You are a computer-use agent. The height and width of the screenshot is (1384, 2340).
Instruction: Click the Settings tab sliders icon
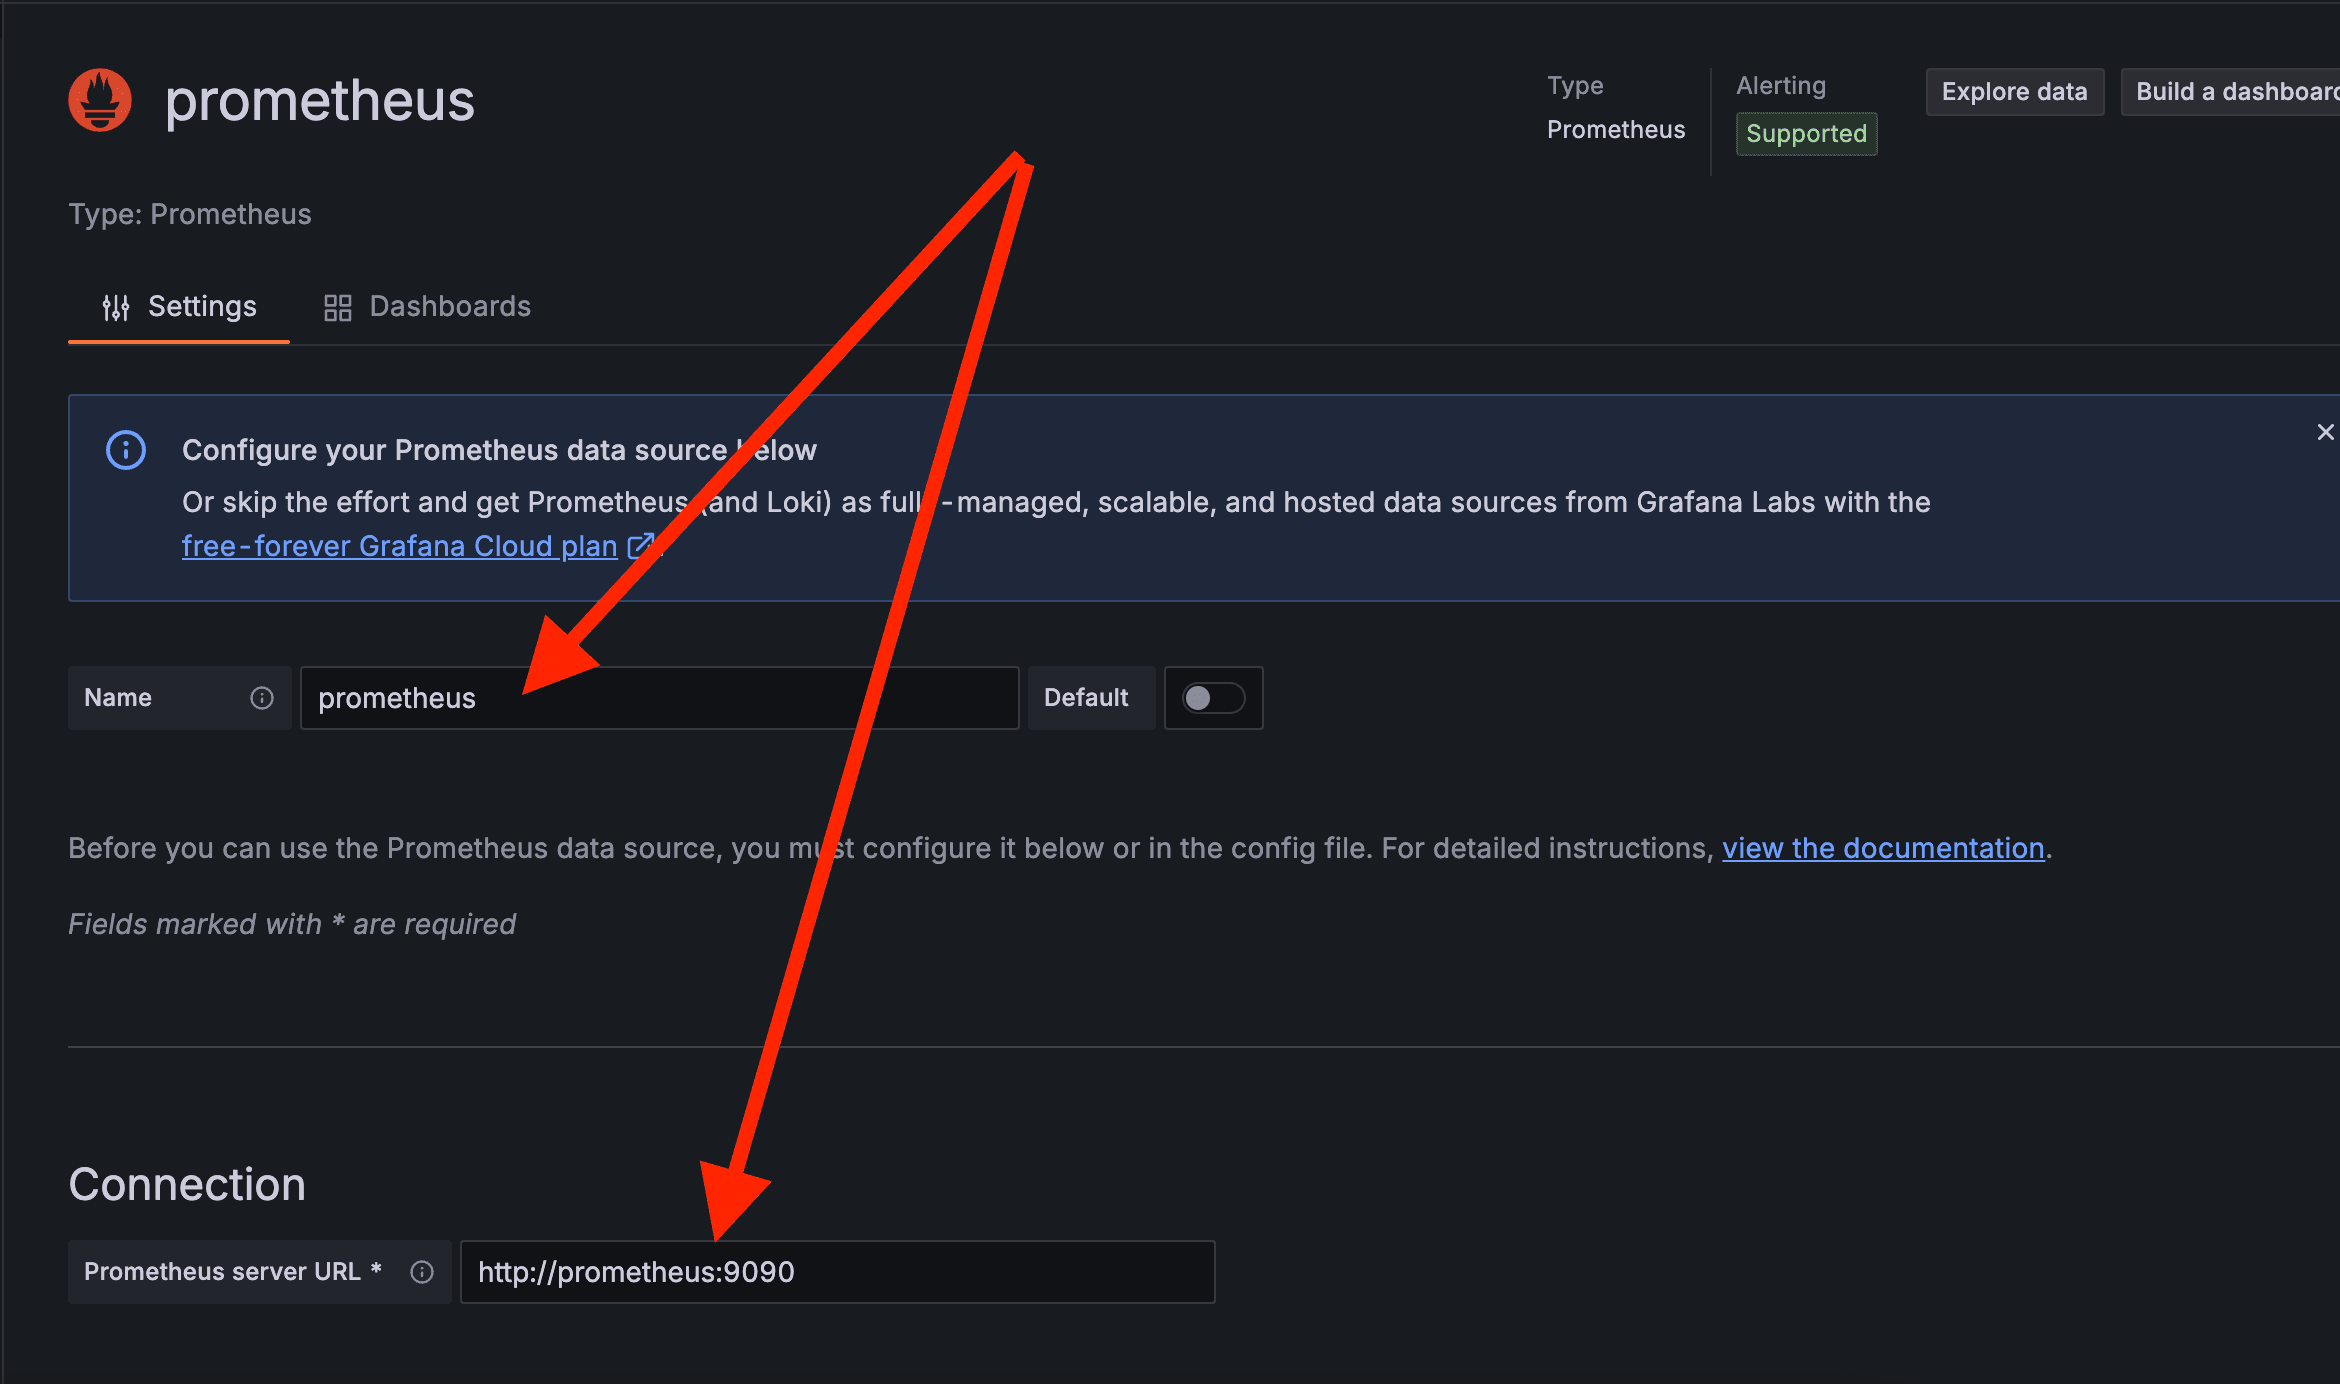[116, 307]
